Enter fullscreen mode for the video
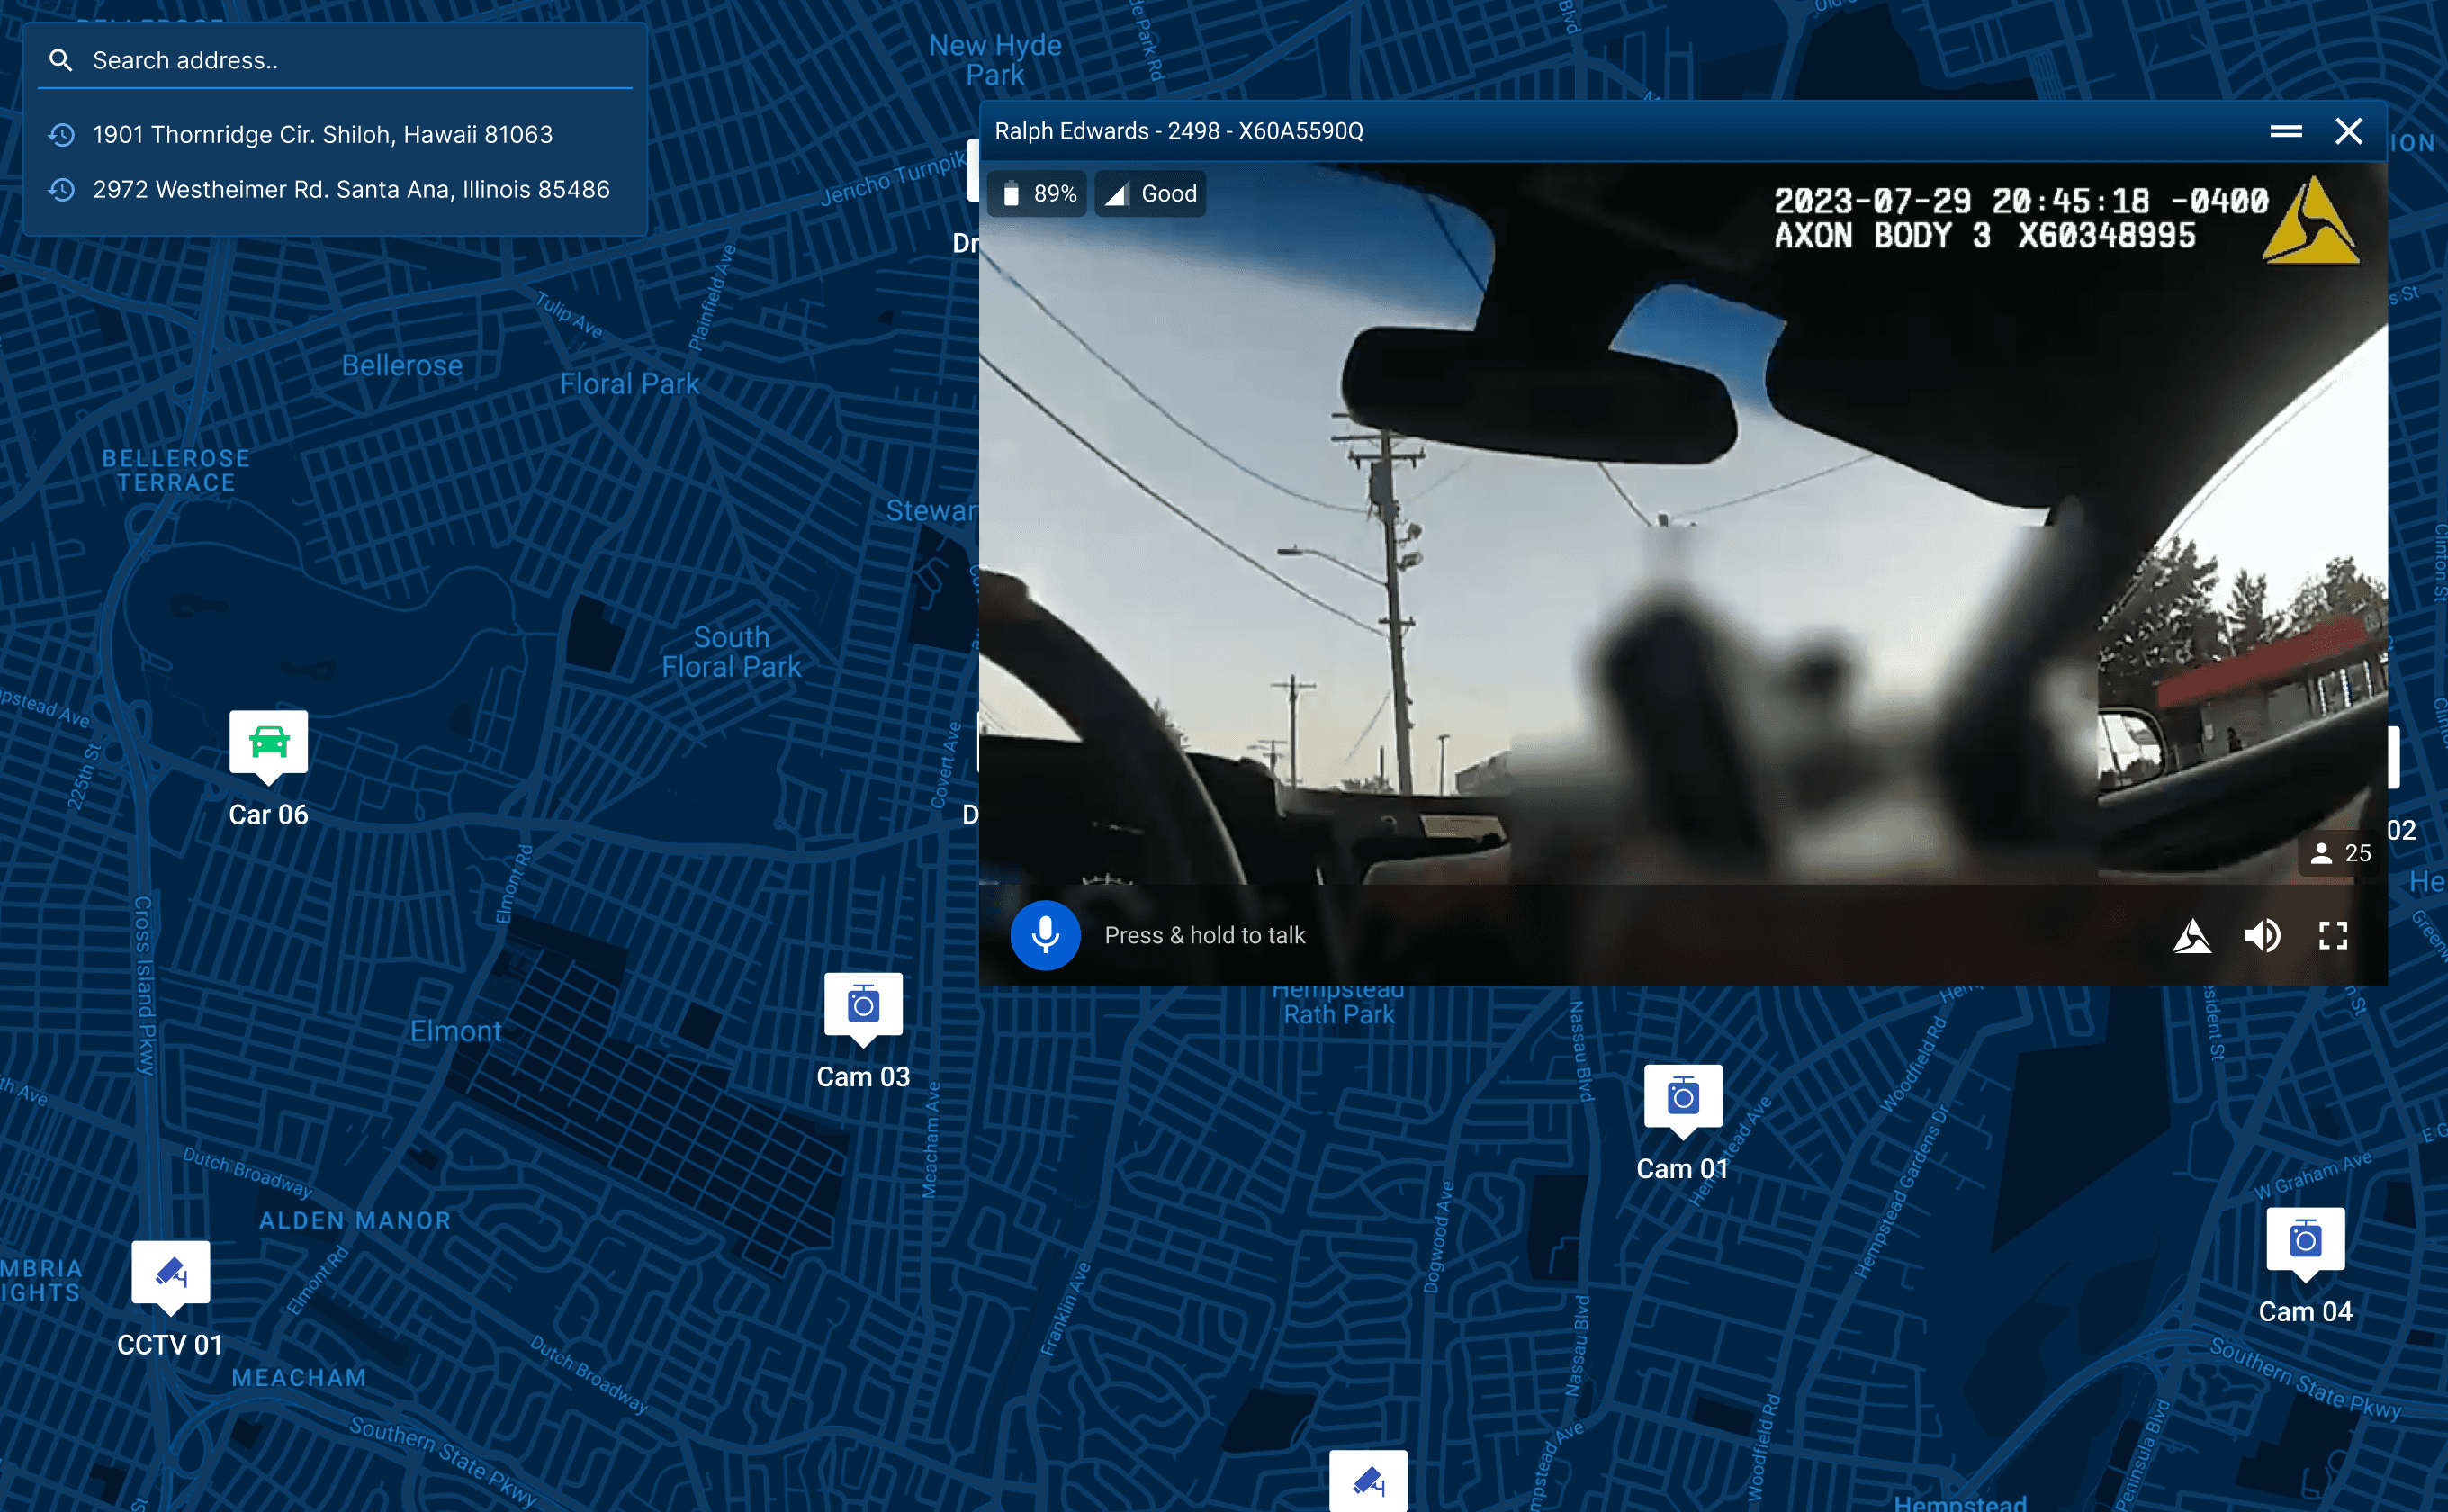2448x1512 pixels. click(x=2332, y=936)
